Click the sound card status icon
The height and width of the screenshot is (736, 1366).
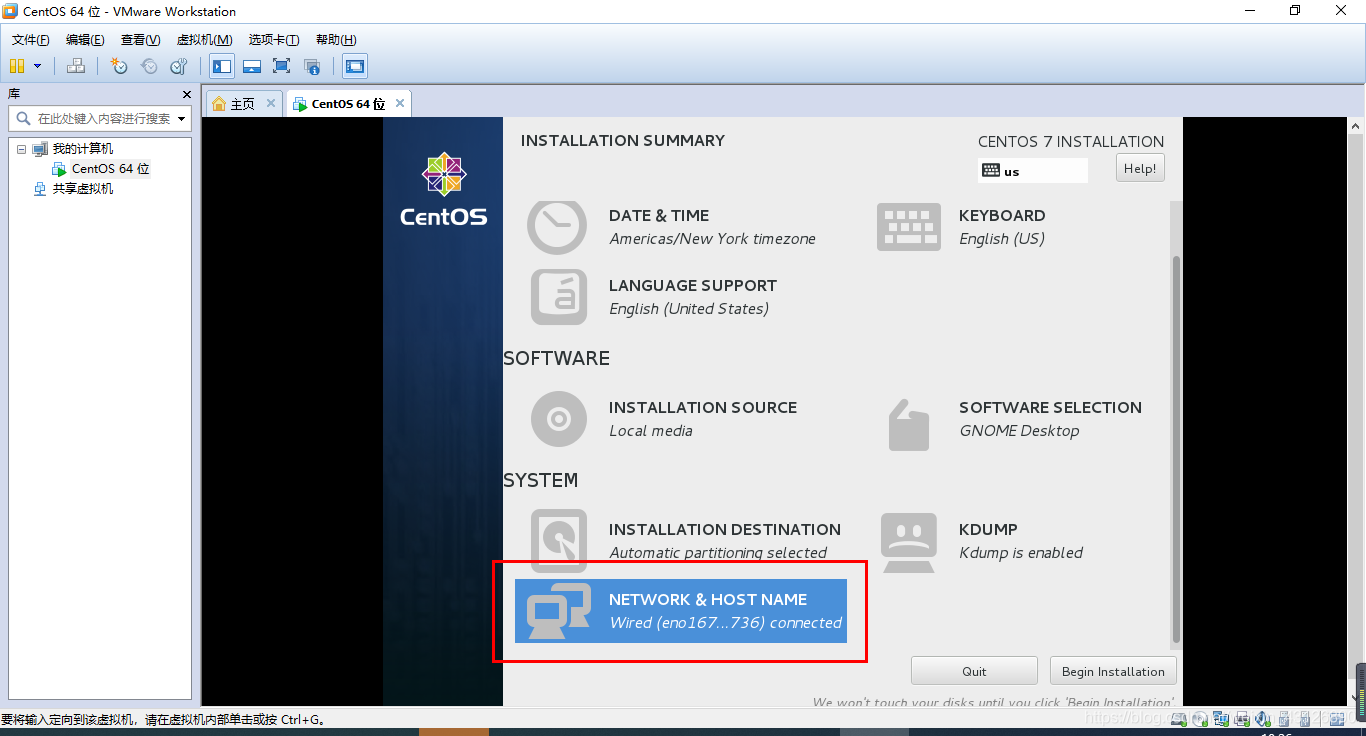1262,719
